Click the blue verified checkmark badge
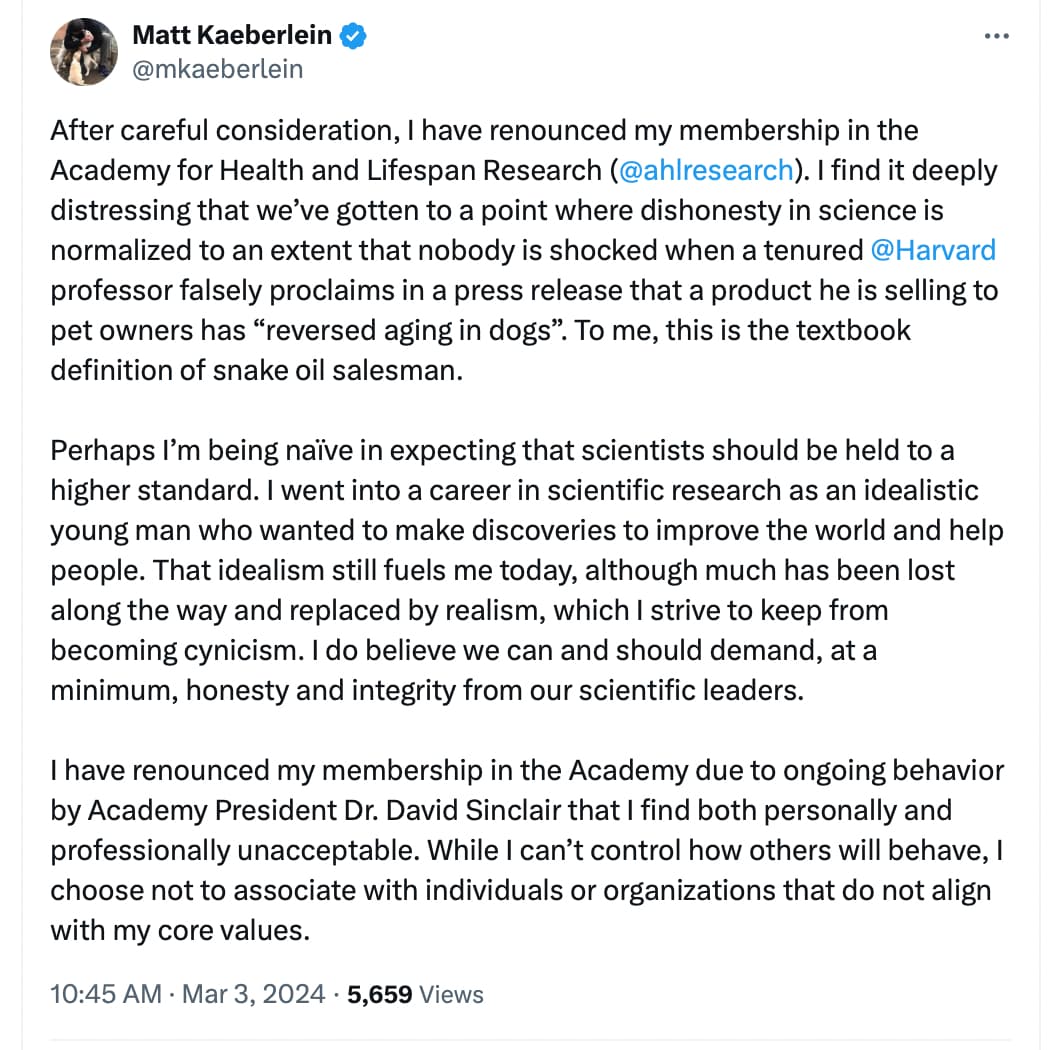1050x1050 pixels. point(353,35)
